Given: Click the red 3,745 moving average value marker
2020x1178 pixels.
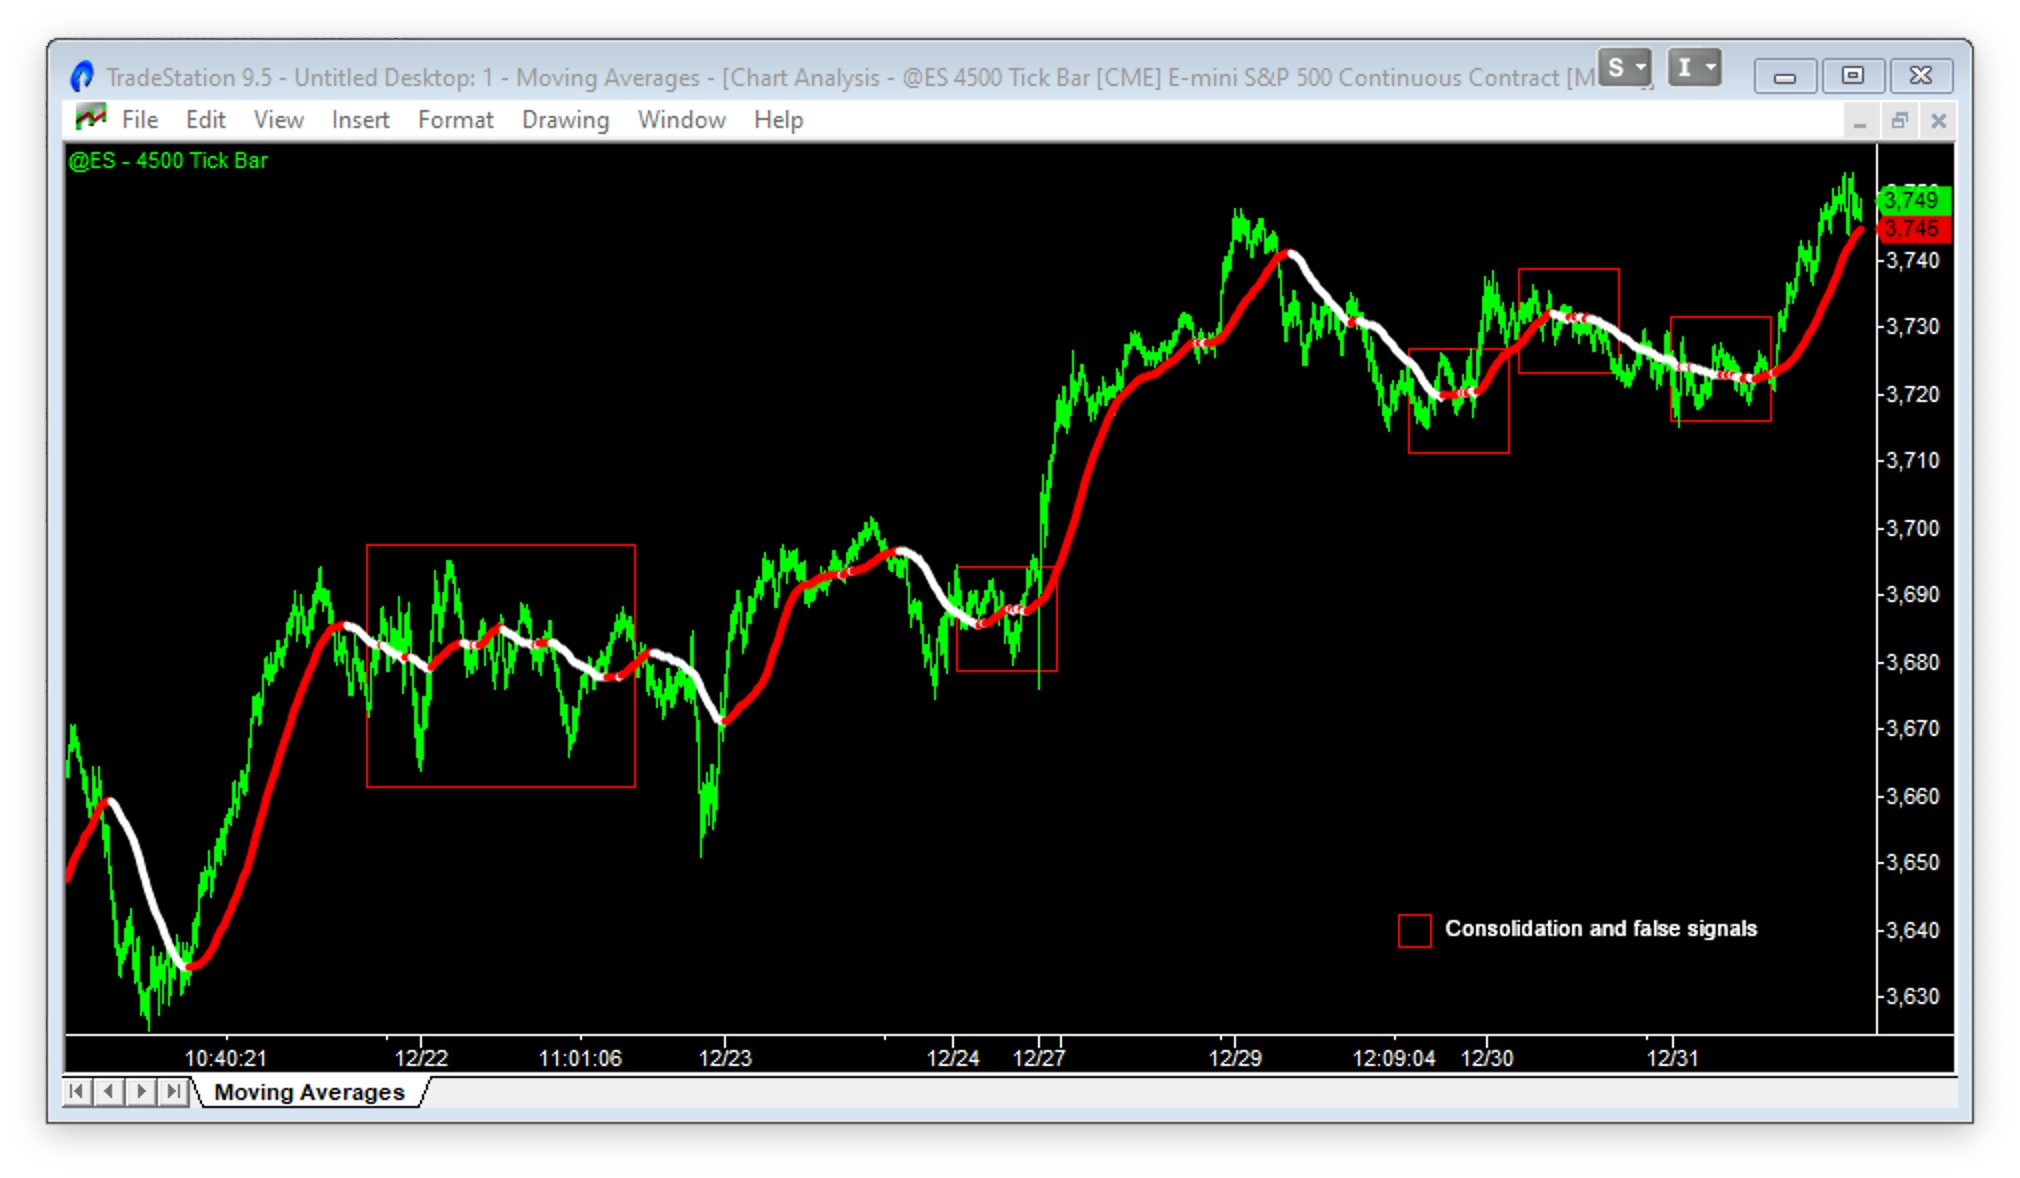Looking at the screenshot, I should tap(1914, 229).
